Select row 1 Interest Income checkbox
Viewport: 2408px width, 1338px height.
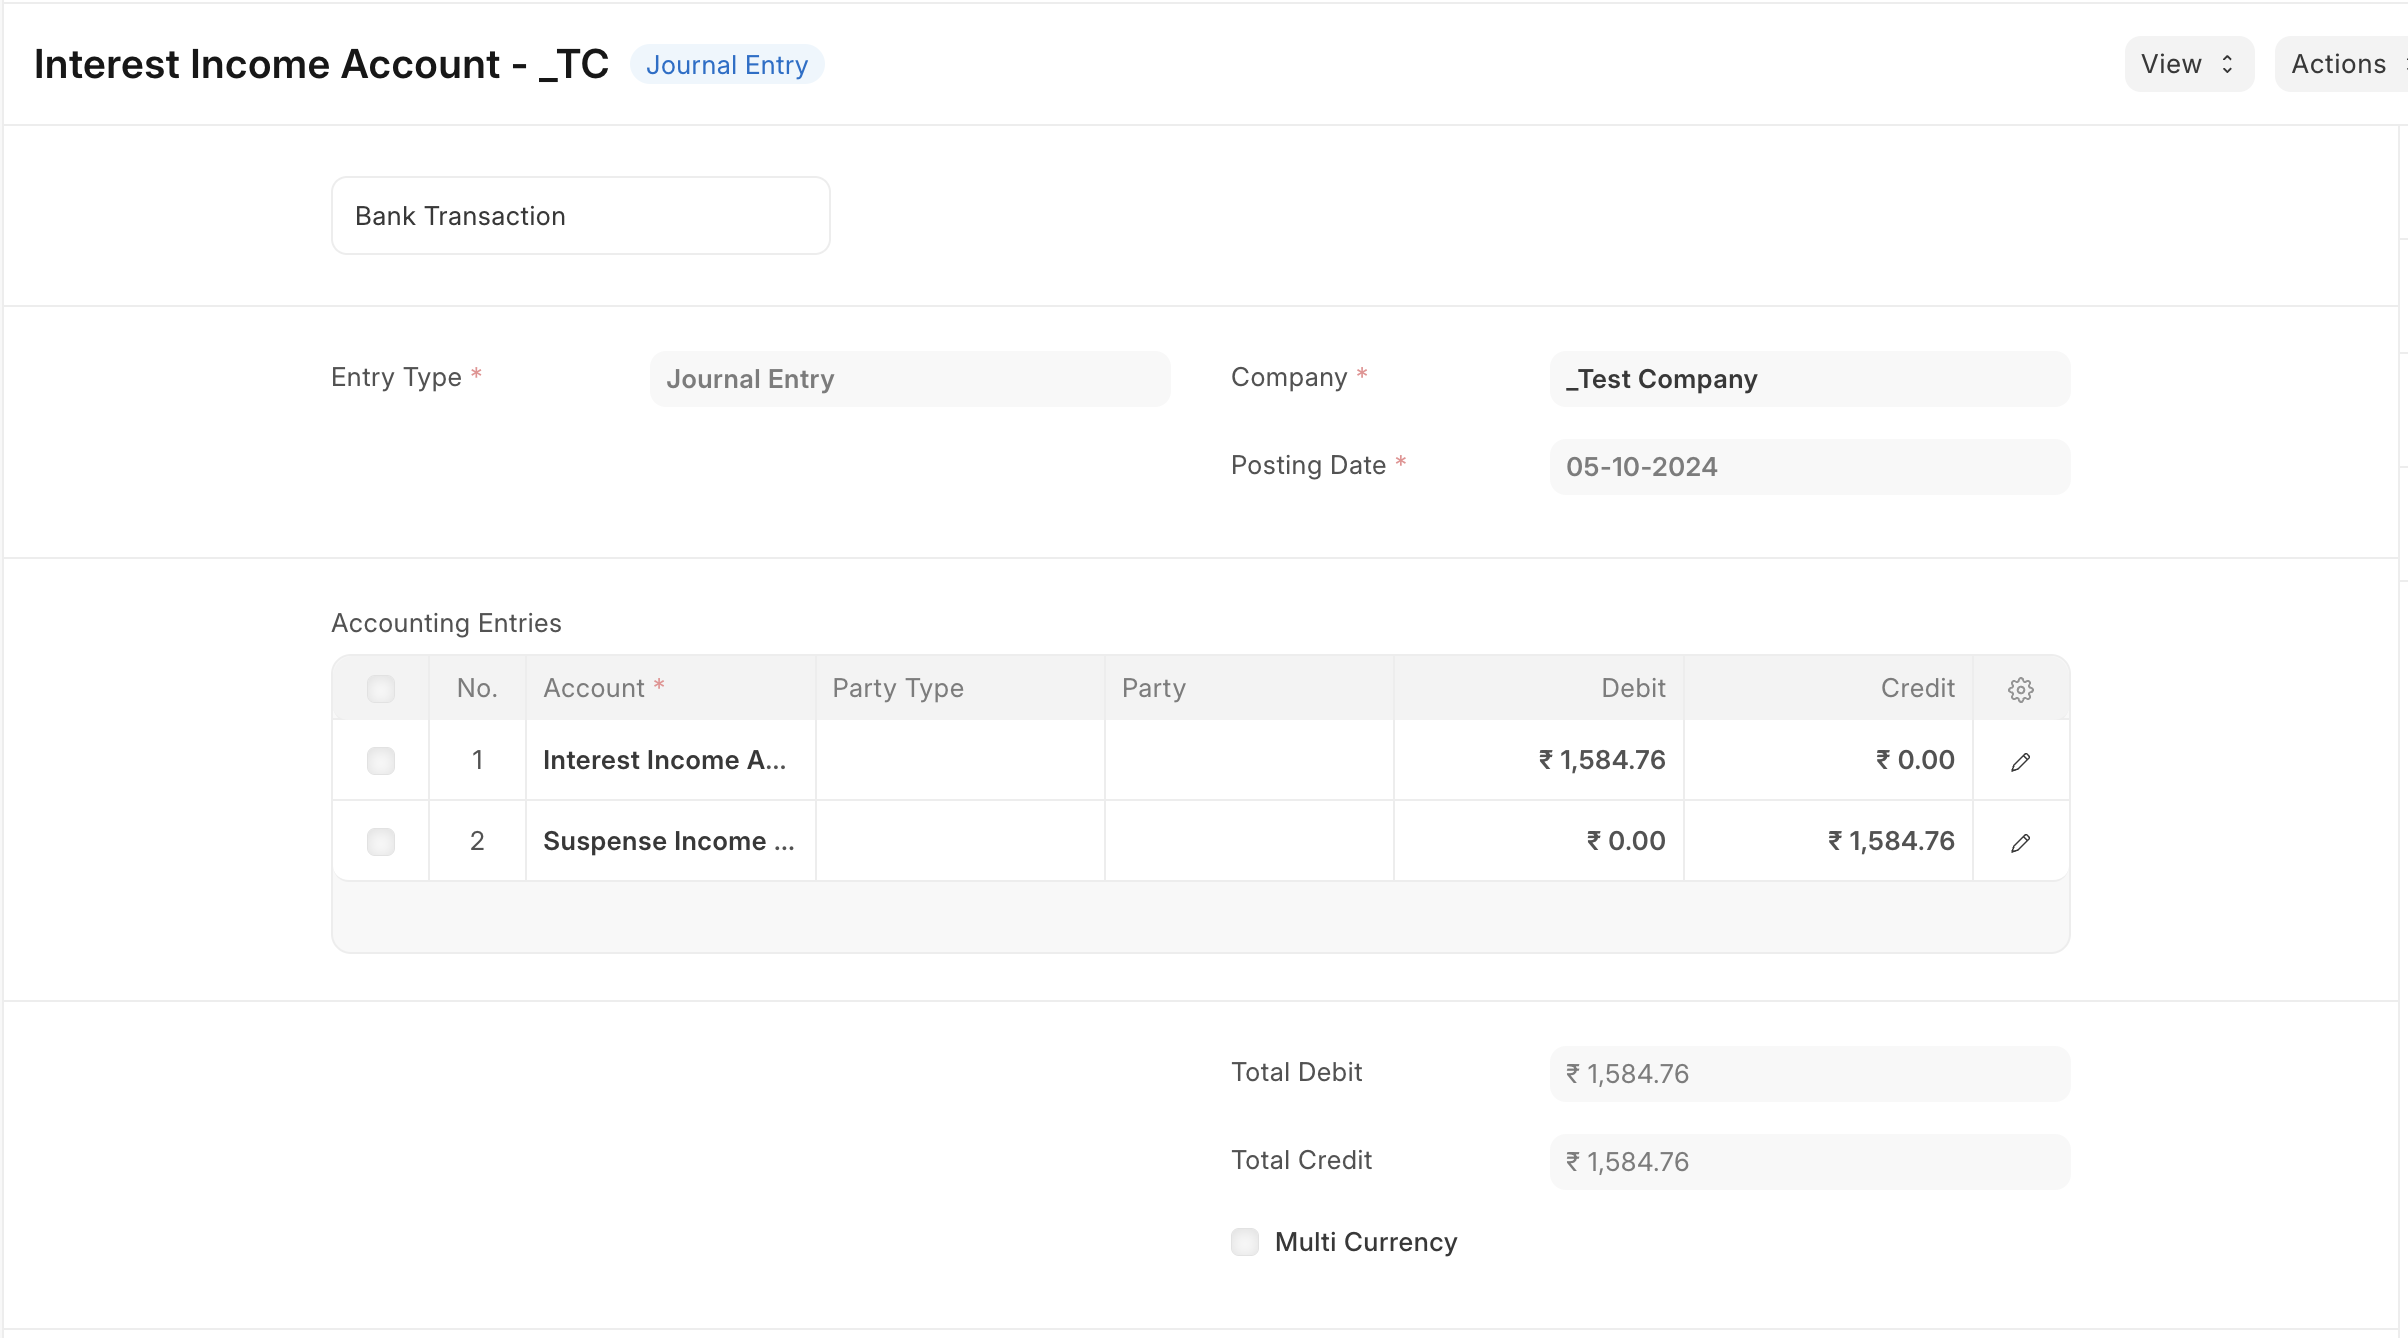pos(381,761)
